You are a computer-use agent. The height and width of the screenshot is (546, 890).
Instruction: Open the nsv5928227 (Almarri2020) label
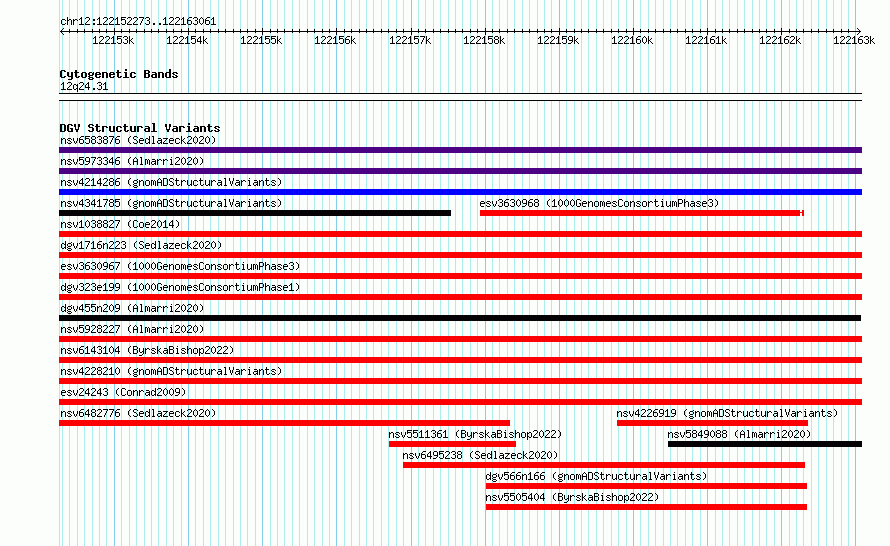132,329
